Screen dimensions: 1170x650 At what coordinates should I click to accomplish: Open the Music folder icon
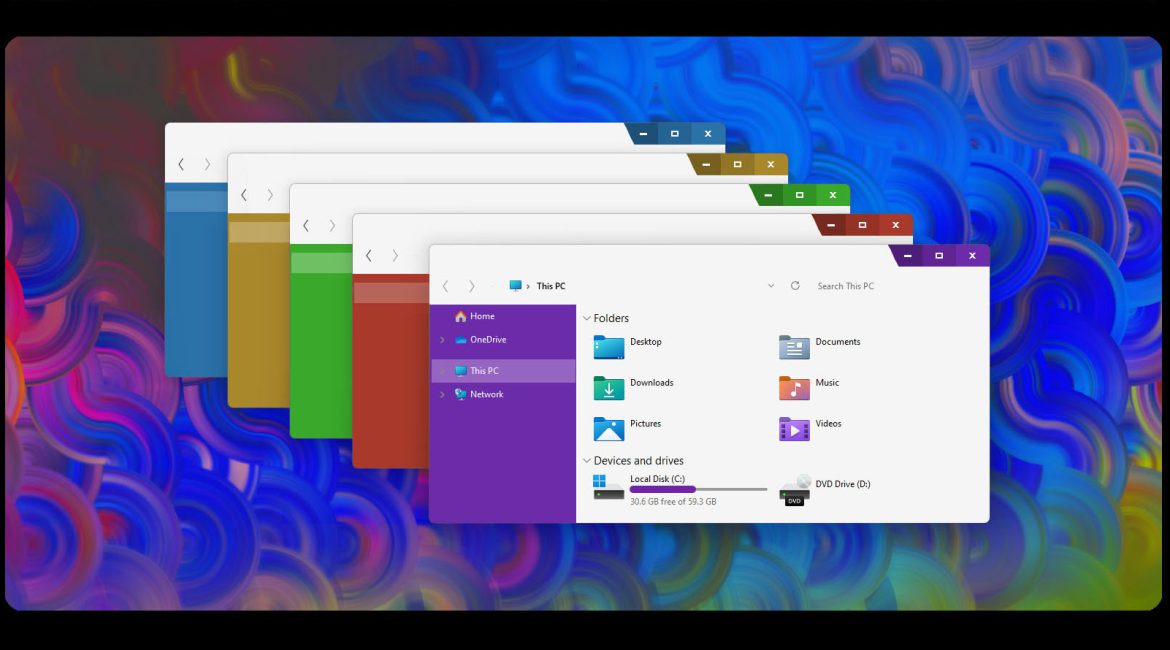794,388
